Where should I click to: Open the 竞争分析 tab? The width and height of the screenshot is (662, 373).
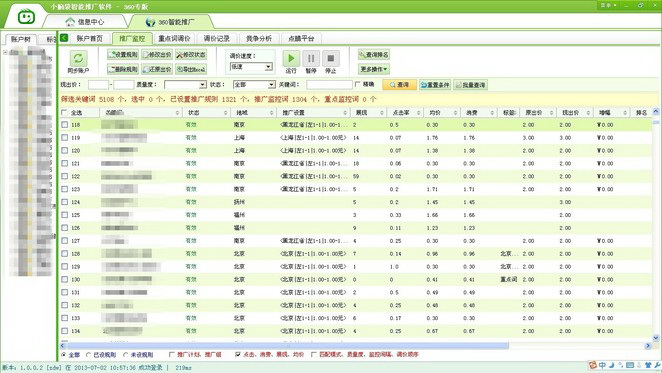pos(259,38)
